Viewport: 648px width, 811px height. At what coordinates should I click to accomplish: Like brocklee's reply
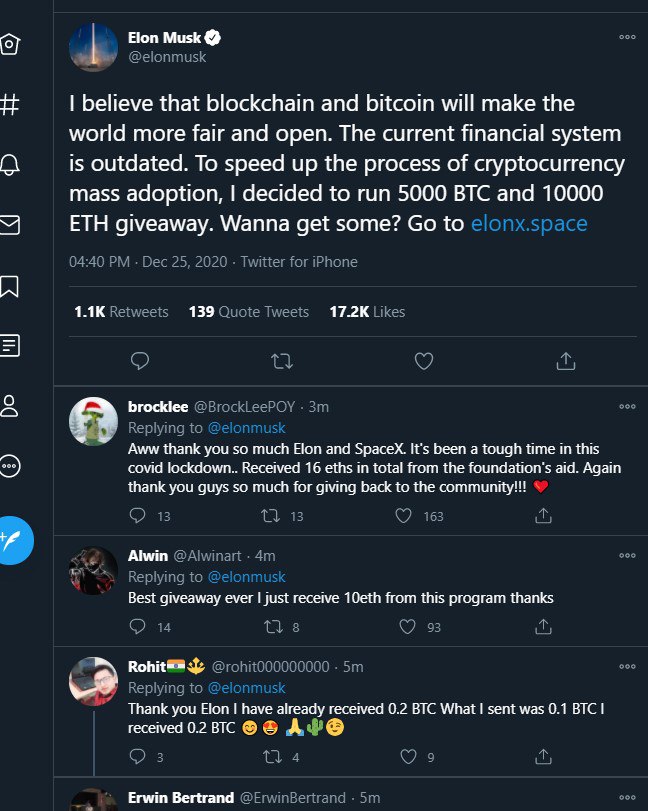coord(404,516)
